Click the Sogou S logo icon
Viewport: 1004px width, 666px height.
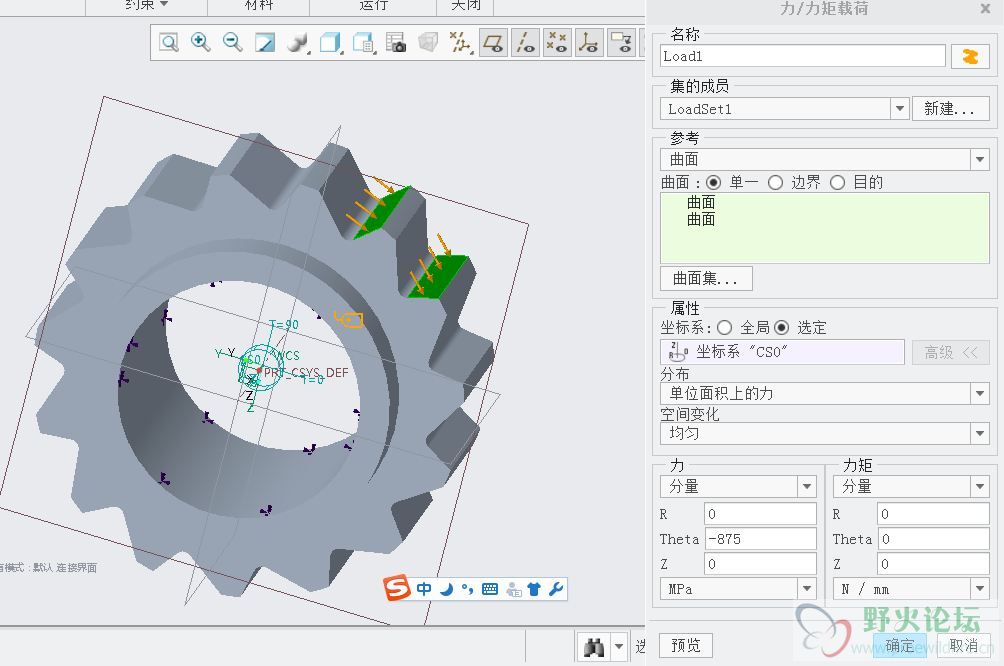click(397, 588)
